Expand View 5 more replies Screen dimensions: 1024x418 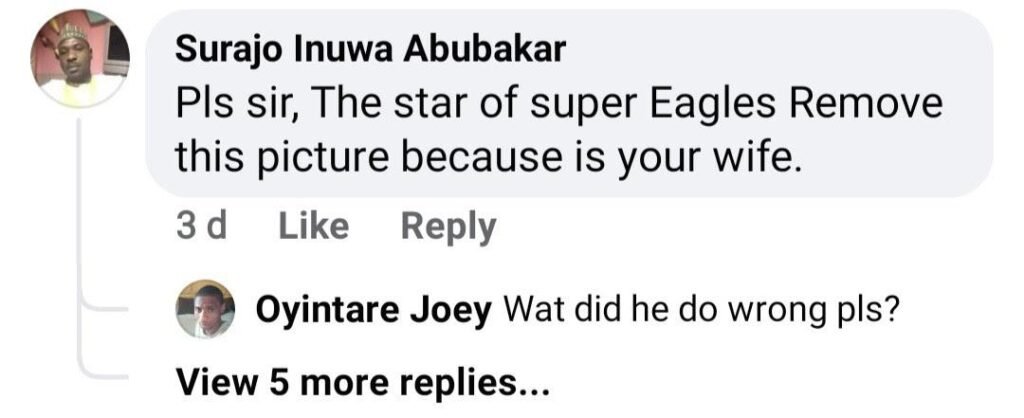(x=362, y=382)
